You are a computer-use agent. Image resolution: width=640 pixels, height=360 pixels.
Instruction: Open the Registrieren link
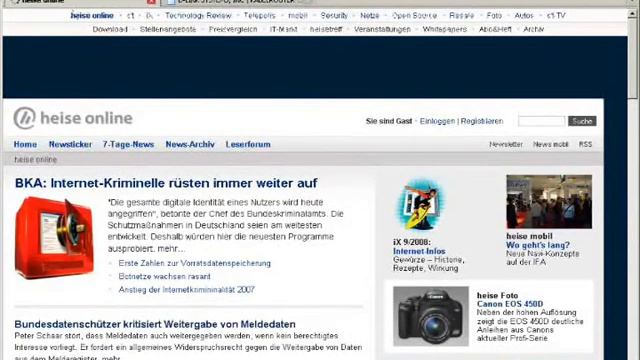(x=482, y=121)
